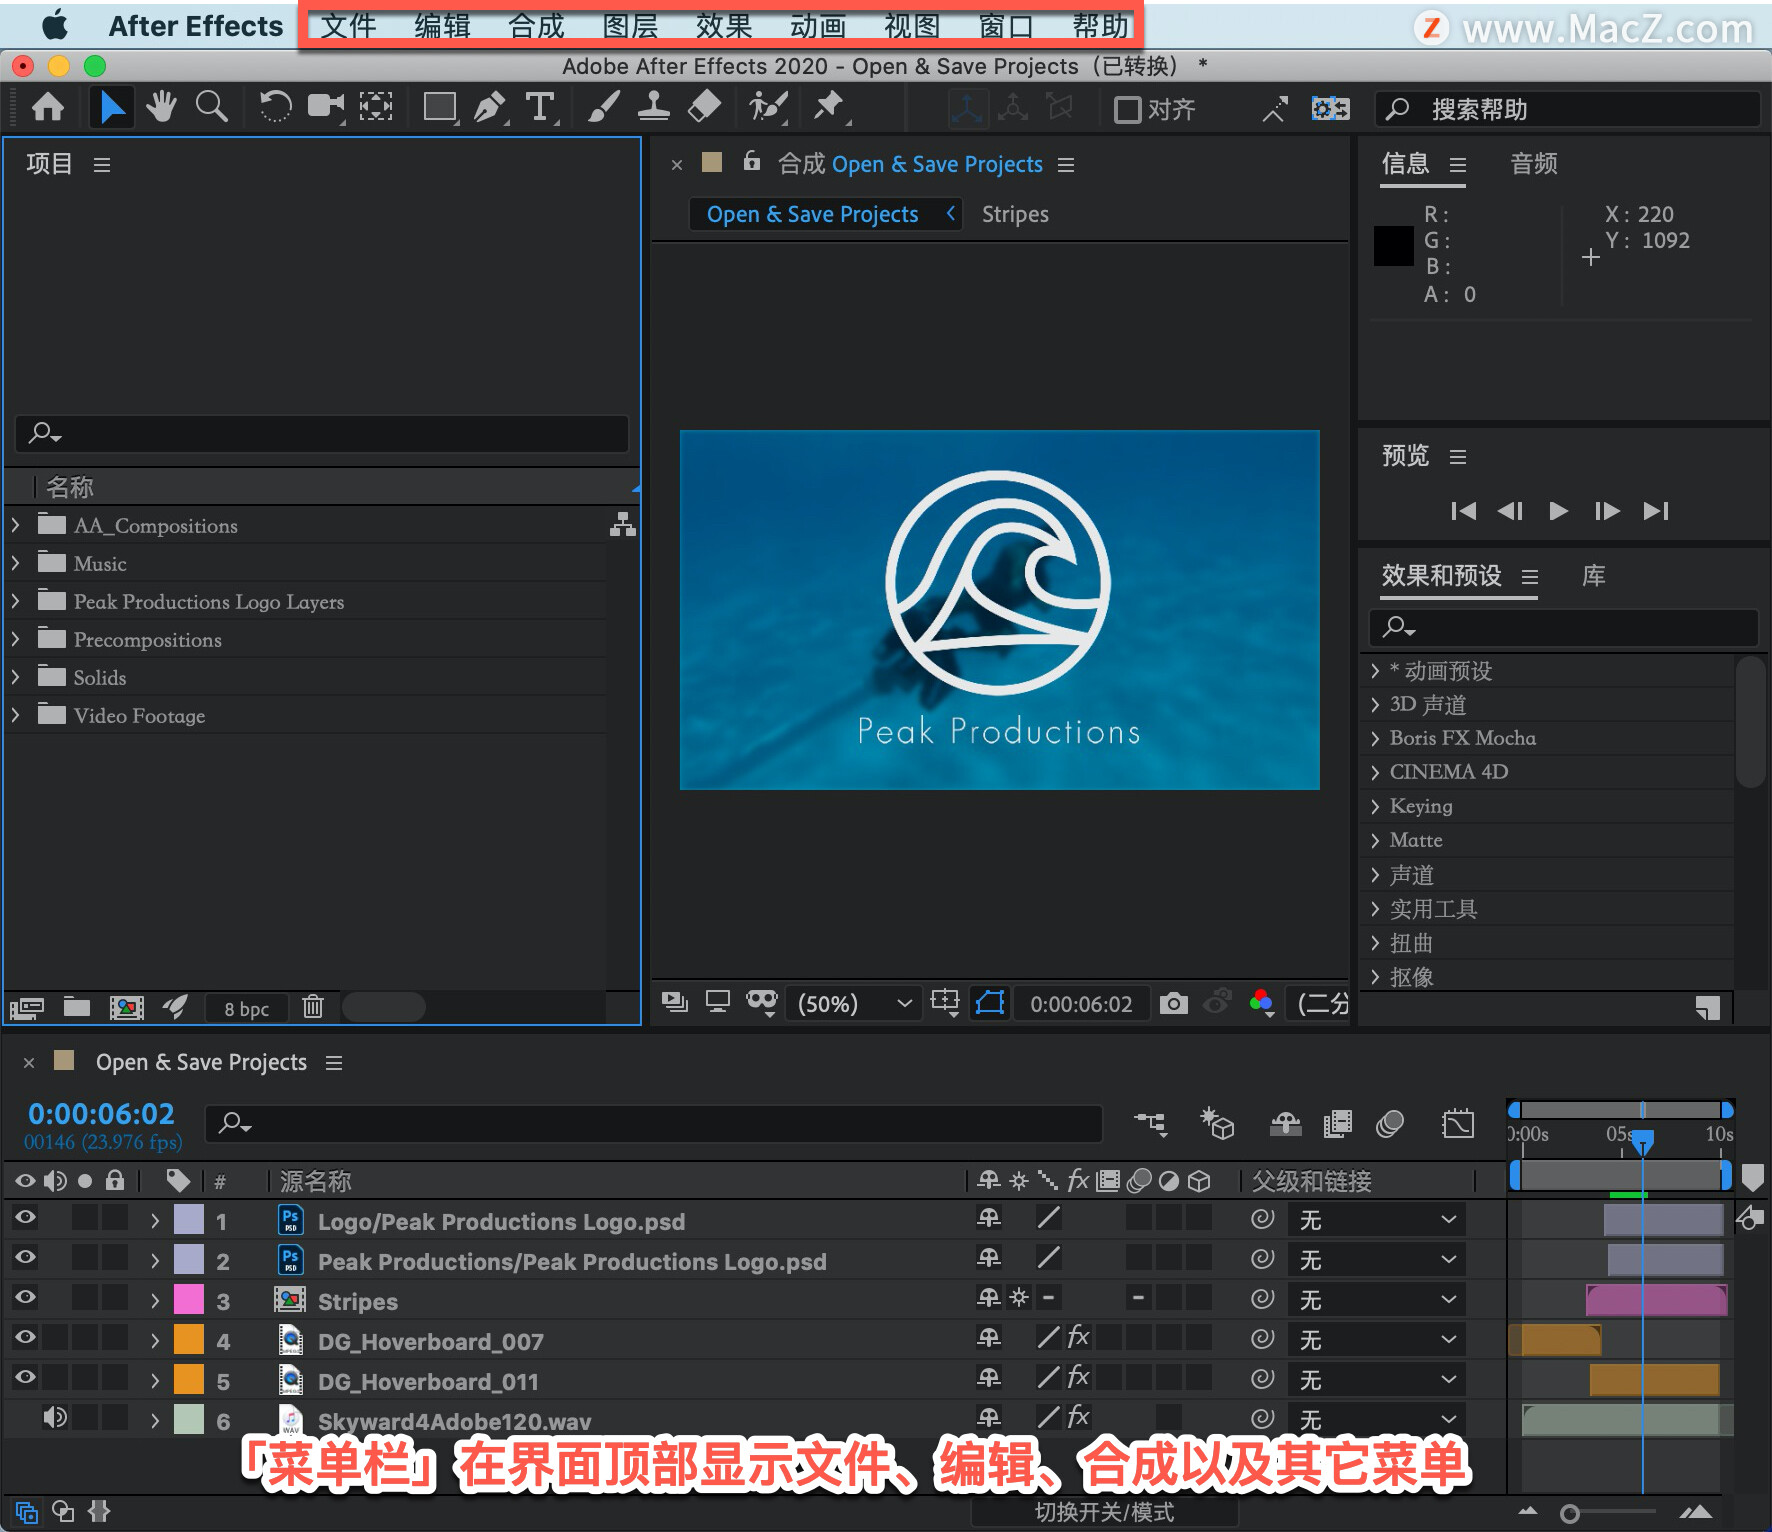
Task: Click the pink label swatch of Stripes layer
Action: tap(189, 1299)
